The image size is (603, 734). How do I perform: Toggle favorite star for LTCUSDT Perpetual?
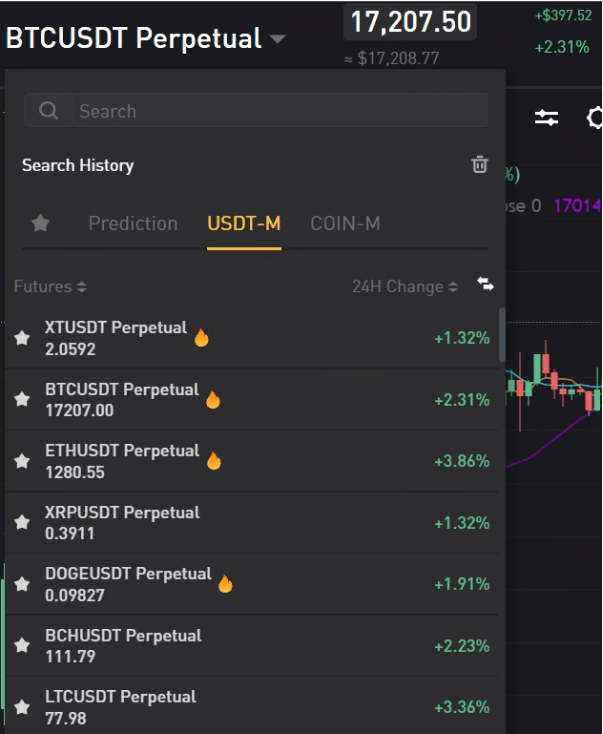22,707
